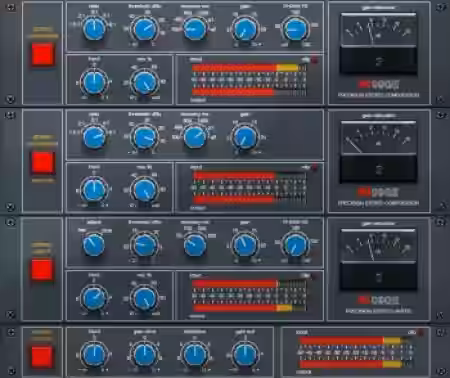
Task: Toggle the red bypass button on the bottom rack unit
Action: pos(42,357)
